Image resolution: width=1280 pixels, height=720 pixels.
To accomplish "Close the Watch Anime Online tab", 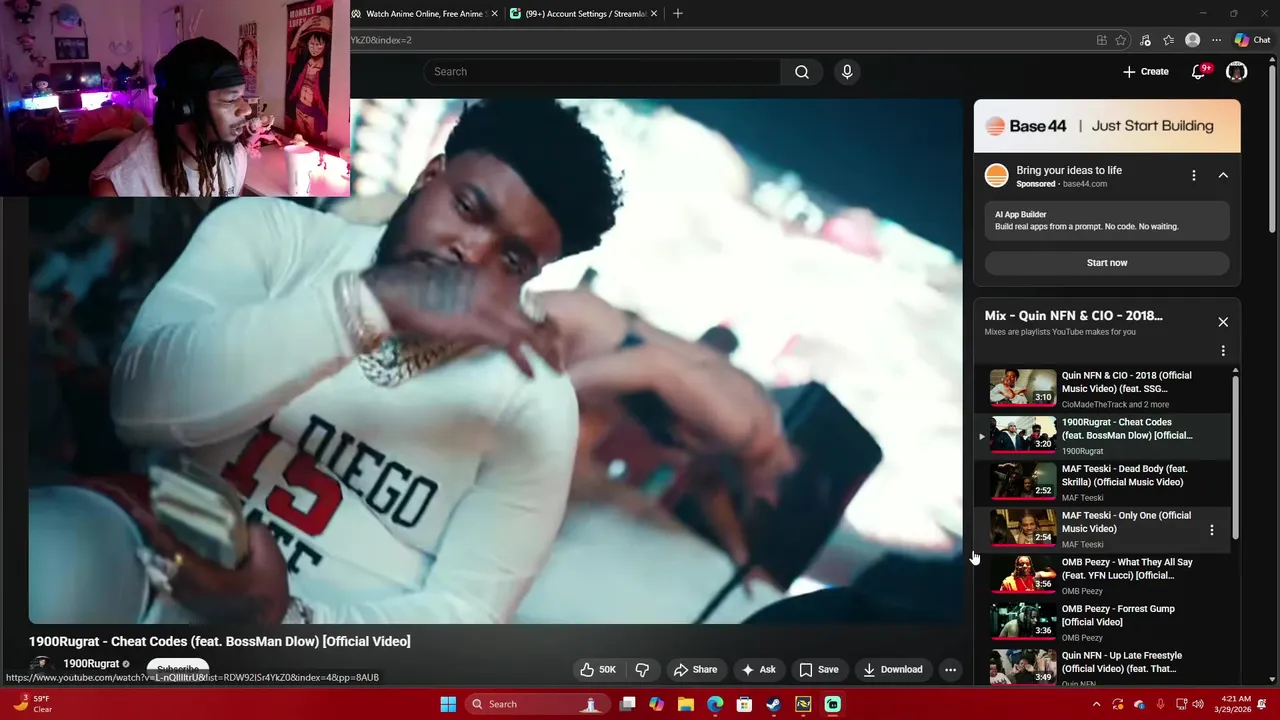I will pos(493,14).
